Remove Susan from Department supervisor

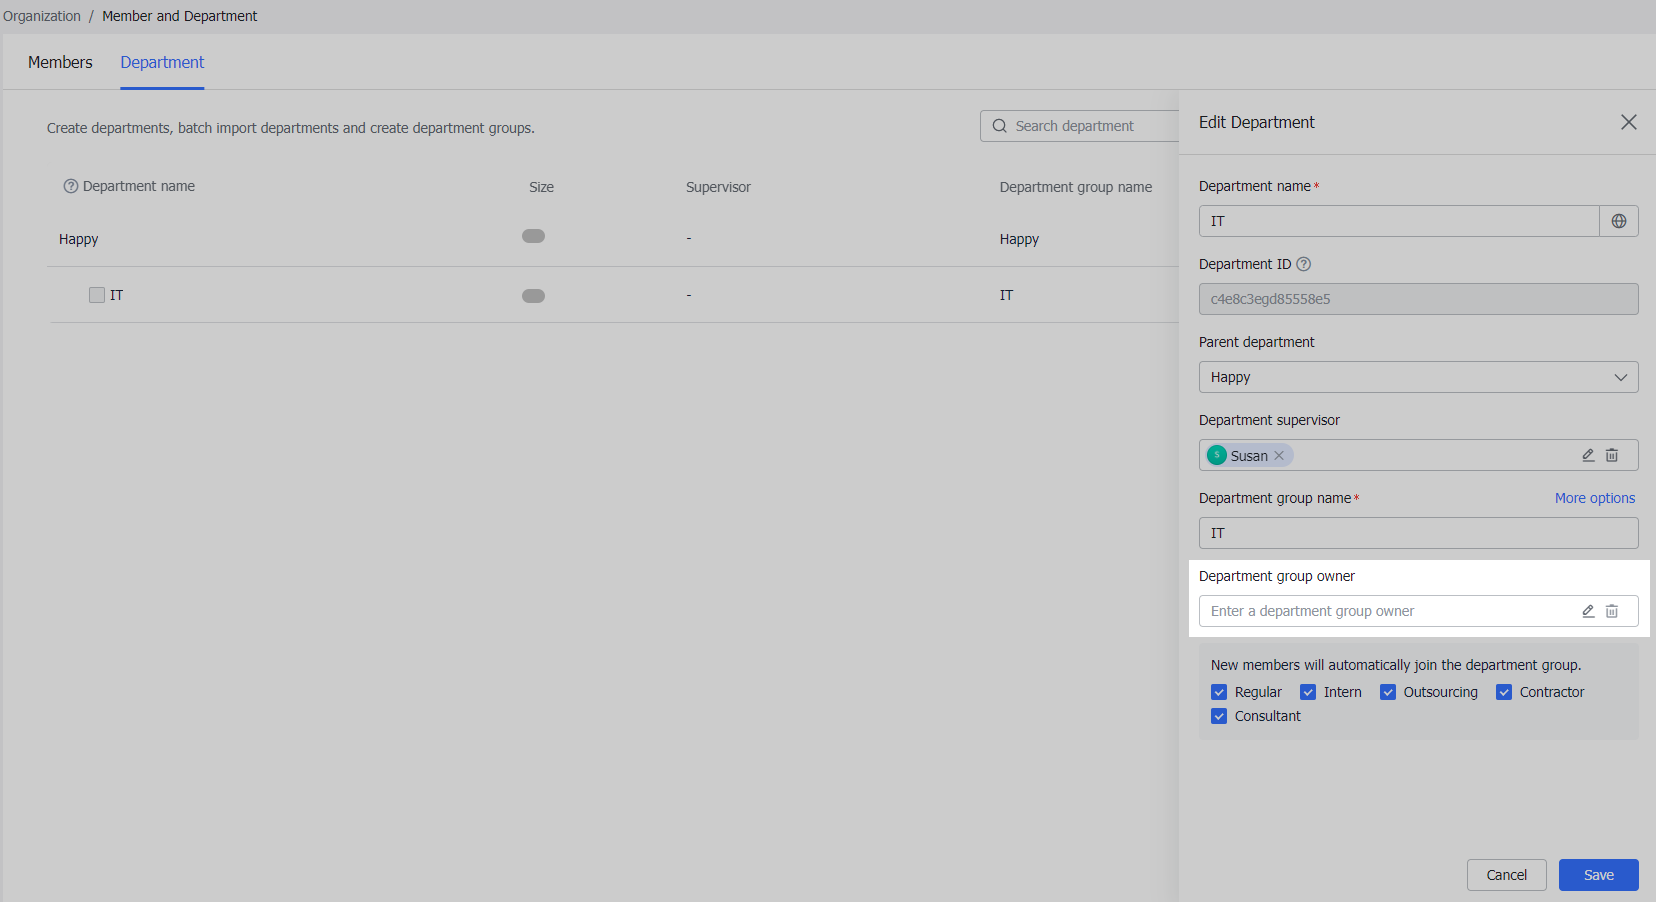[1279, 455]
